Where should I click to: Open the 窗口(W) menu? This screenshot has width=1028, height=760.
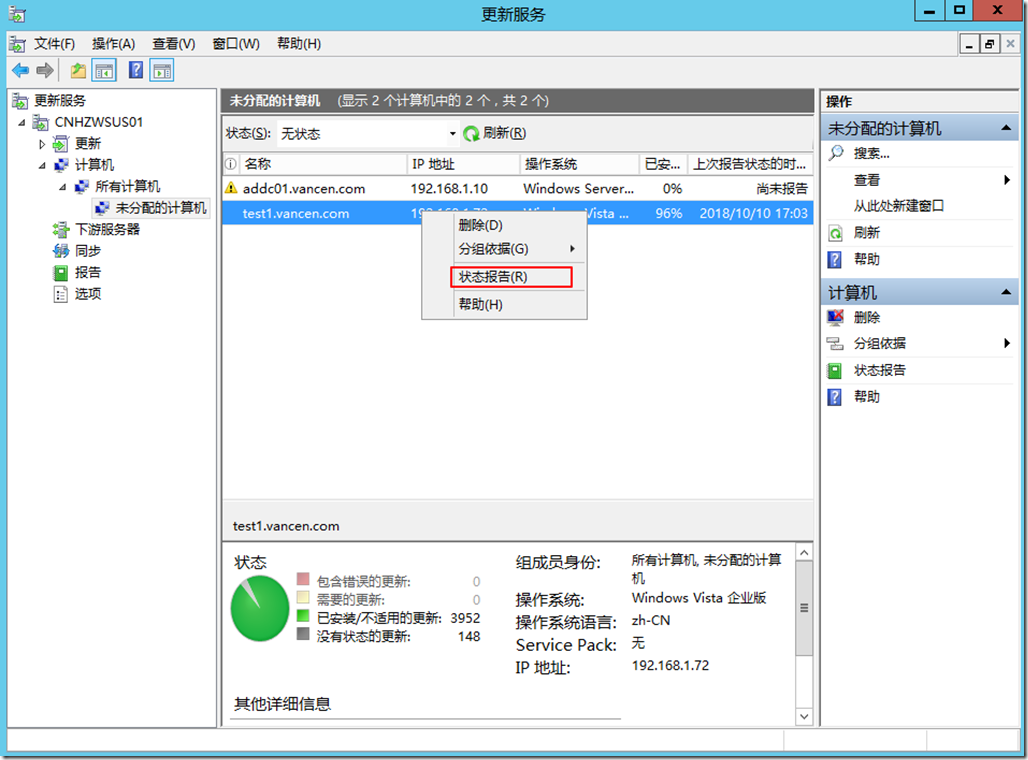tap(236, 44)
